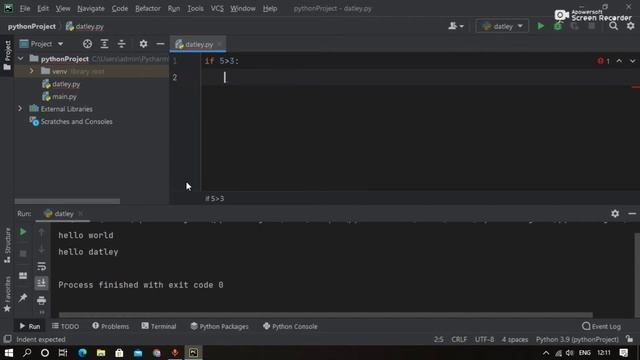The image size is (640, 360).
Task: Expand External Libraries node
Action: click(x=20, y=109)
